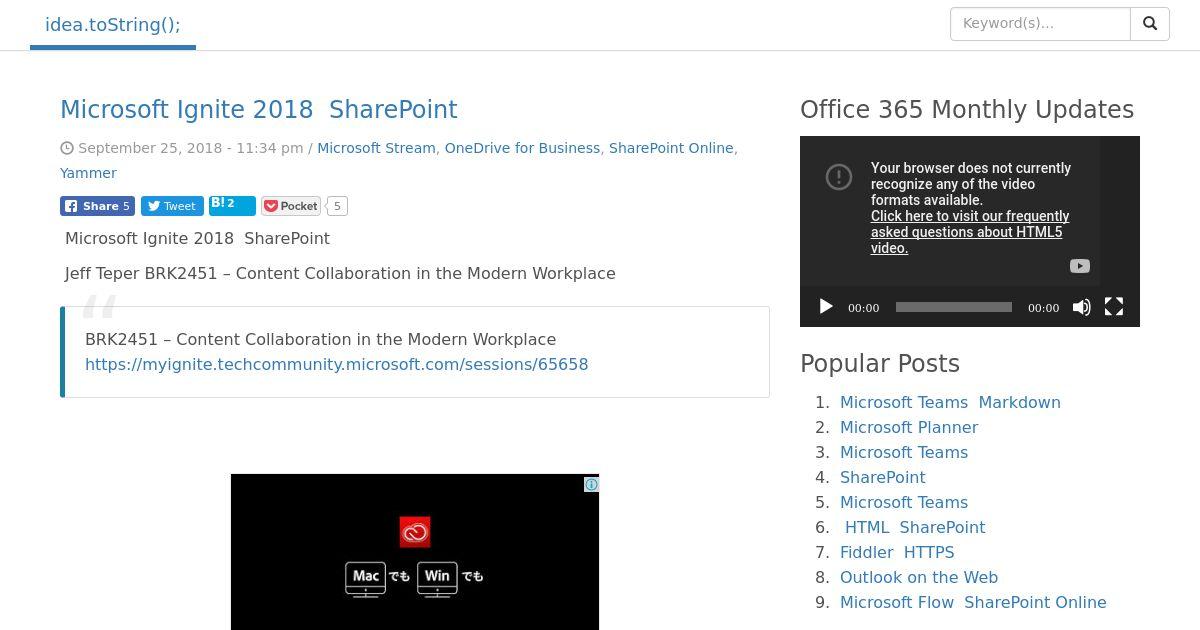The image size is (1200, 630).
Task: Click the Twitter Tweet button
Action: 172,206
